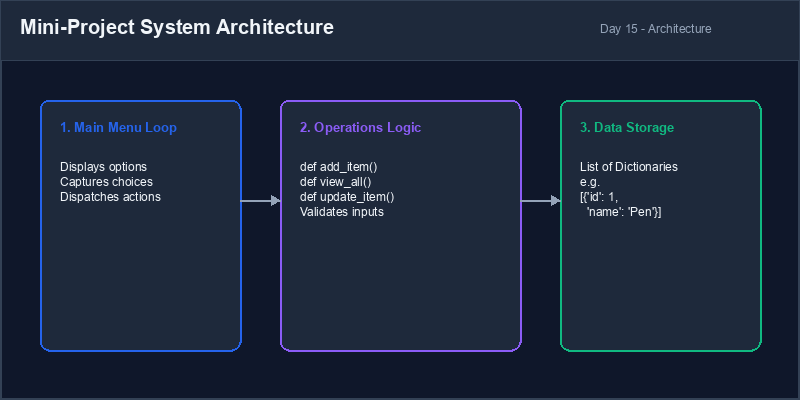Click the def add_item() line
800x400 pixels.
coord(338,167)
